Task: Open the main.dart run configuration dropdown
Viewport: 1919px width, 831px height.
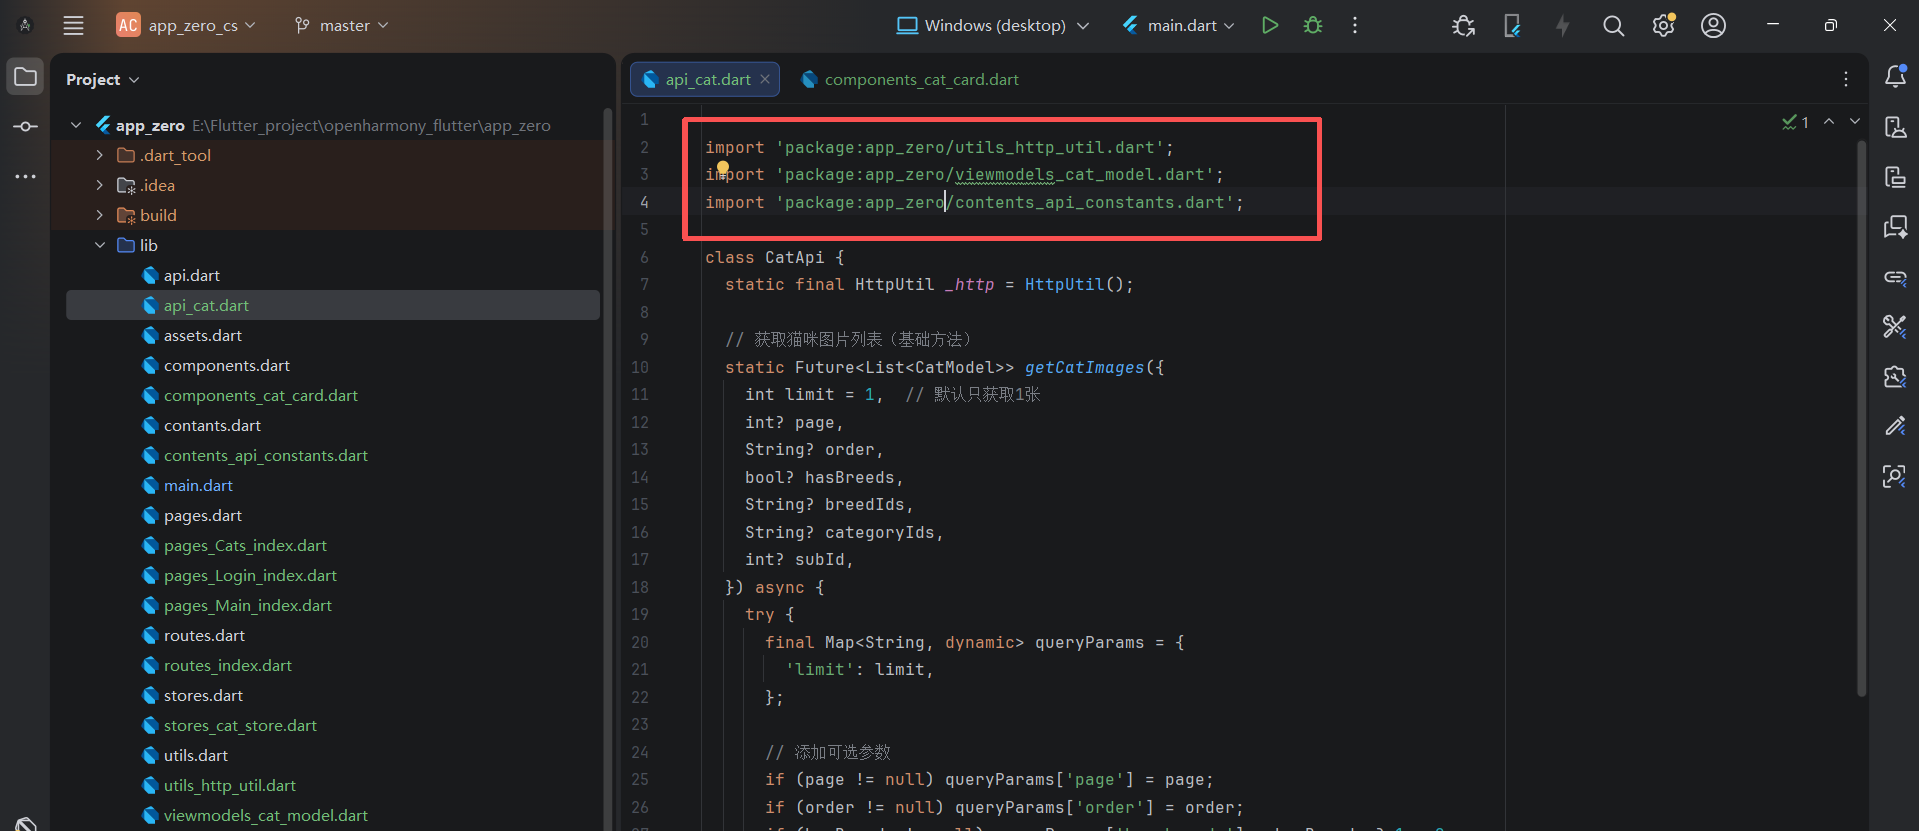Action: tap(1178, 26)
